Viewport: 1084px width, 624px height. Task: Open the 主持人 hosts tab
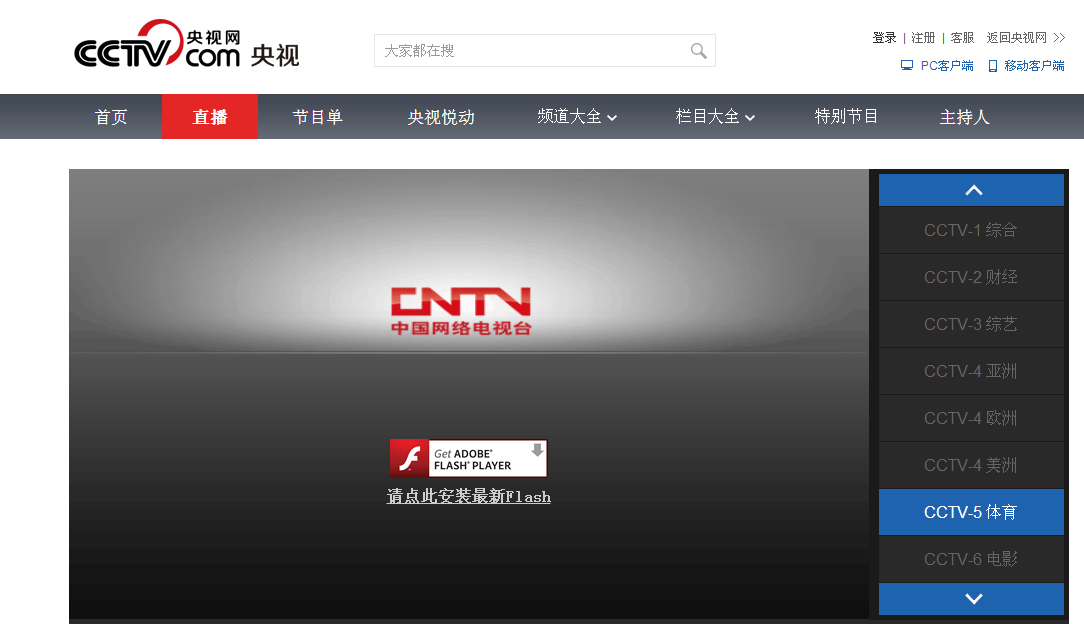point(964,117)
